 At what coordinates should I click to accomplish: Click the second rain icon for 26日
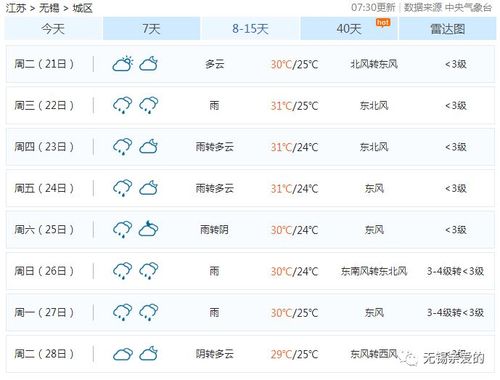pos(148,271)
